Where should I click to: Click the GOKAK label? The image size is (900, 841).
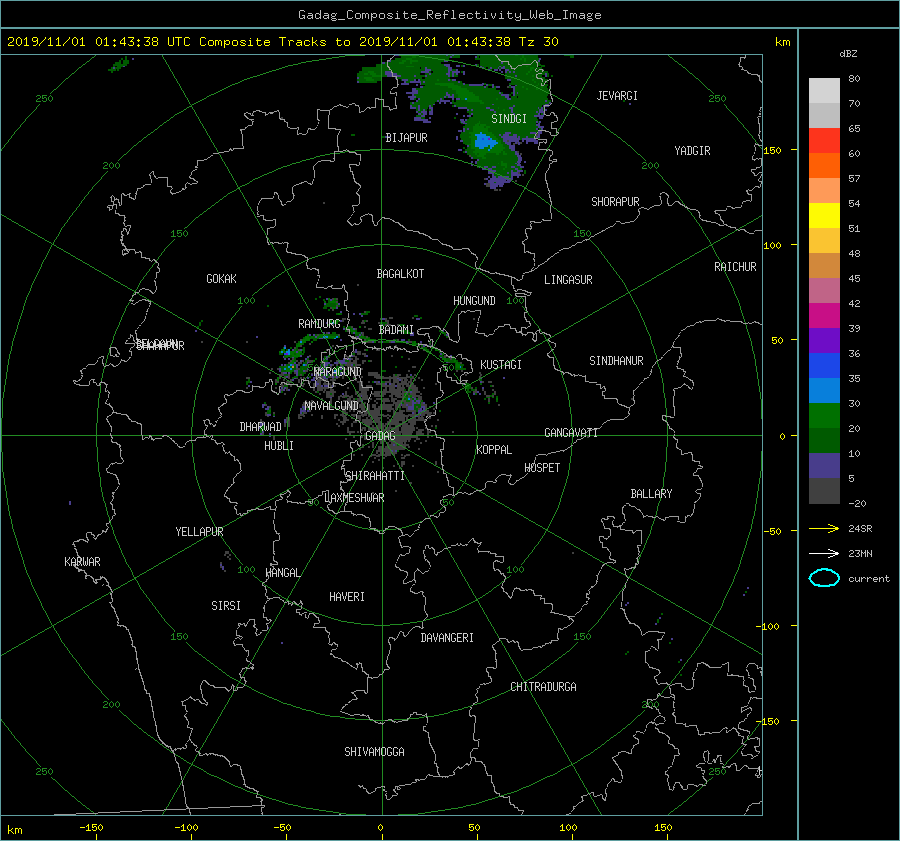[x=222, y=279]
